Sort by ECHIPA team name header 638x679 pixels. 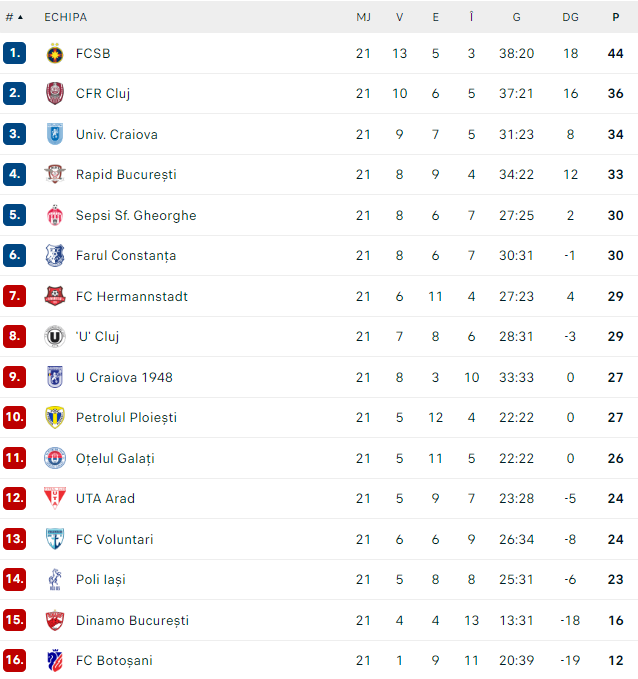click(65, 17)
